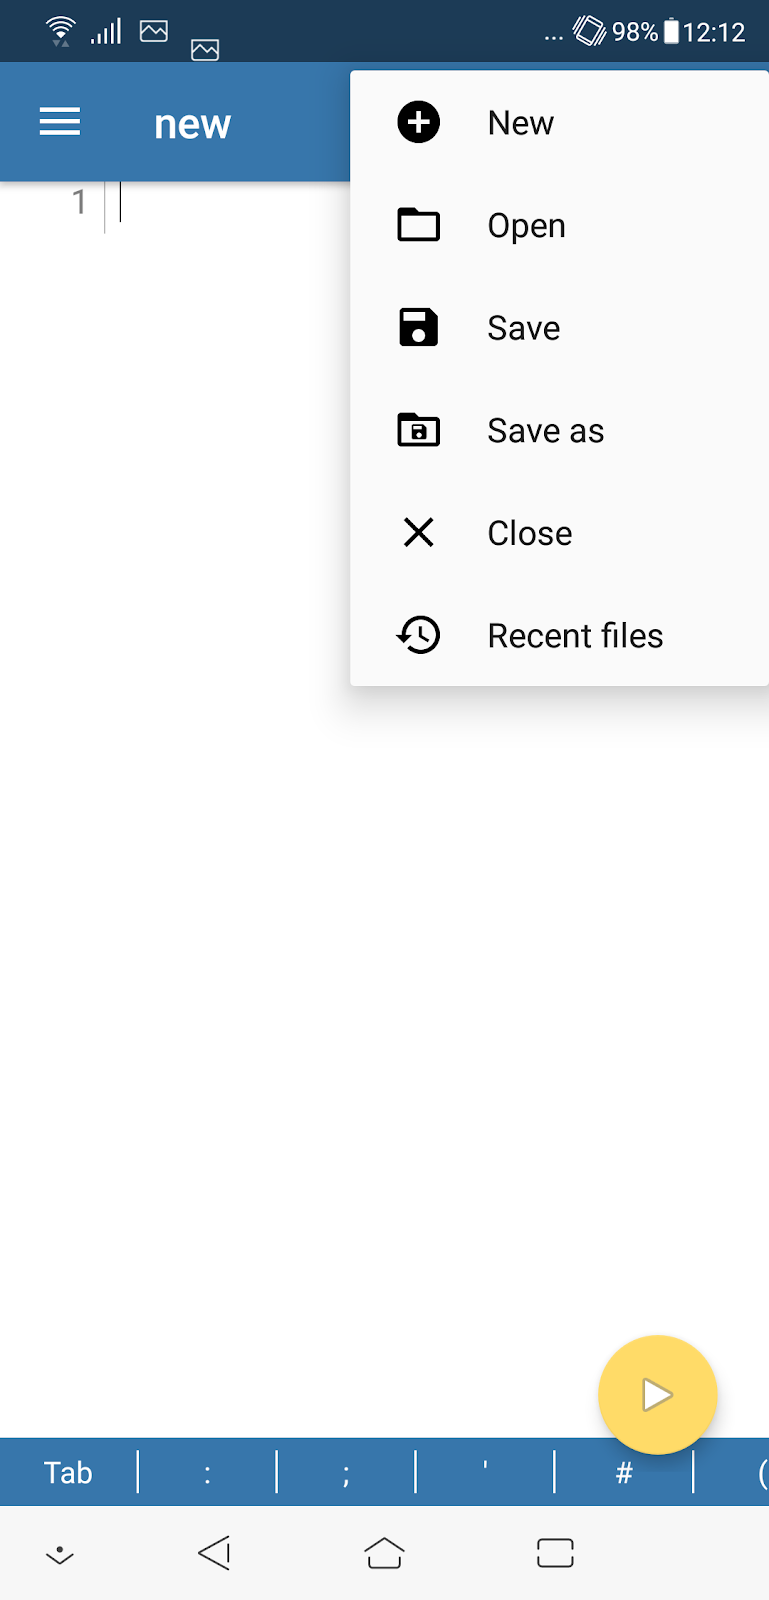
Task: Tap the plus icon for New
Action: point(419,123)
